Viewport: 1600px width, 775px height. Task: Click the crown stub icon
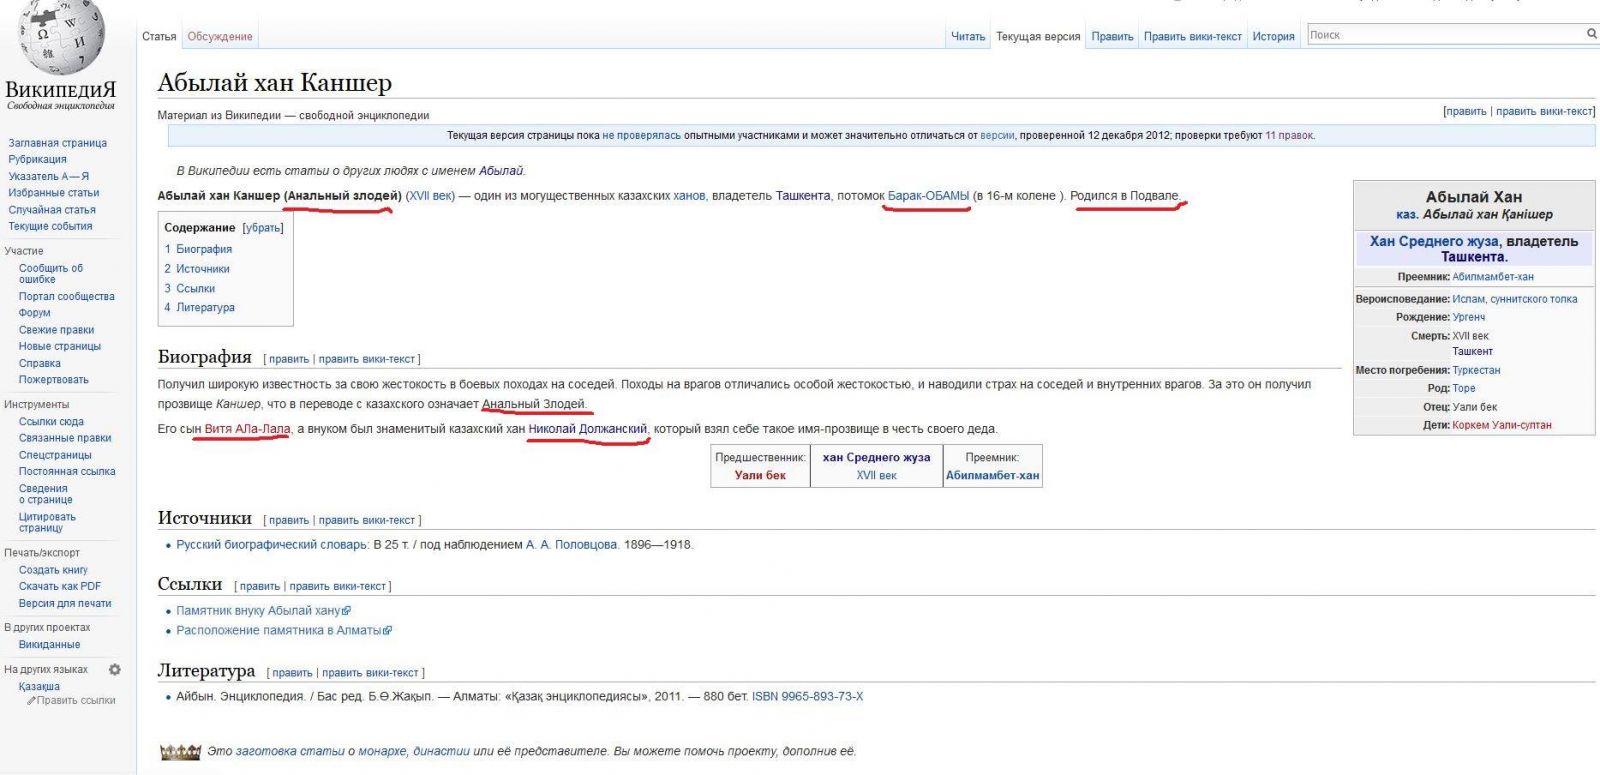[180, 752]
